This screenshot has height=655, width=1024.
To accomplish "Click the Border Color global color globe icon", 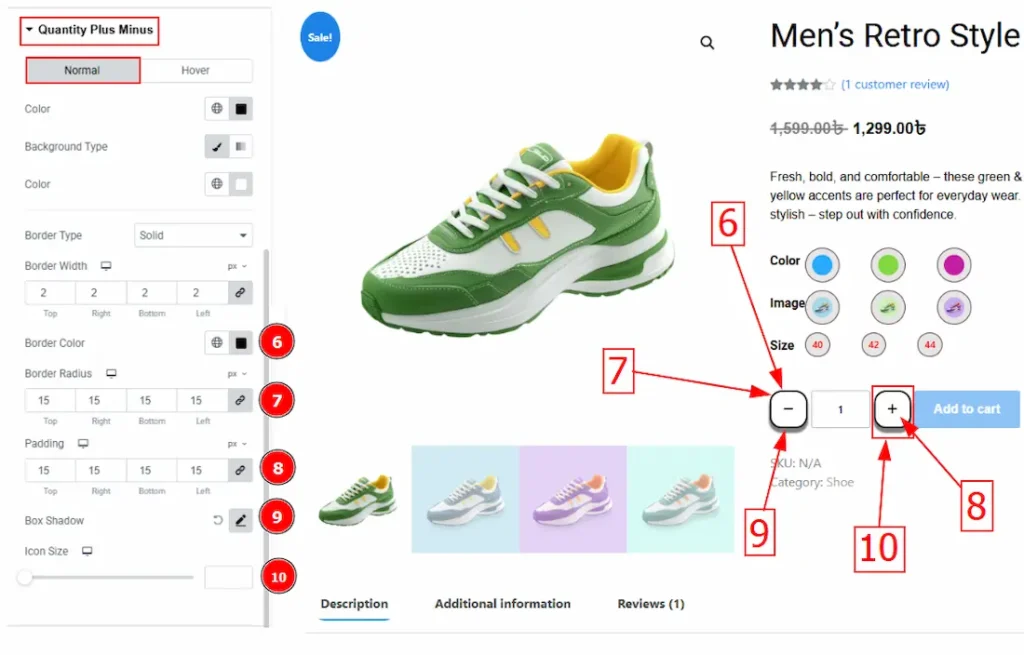I will pyautogui.click(x=216, y=343).
